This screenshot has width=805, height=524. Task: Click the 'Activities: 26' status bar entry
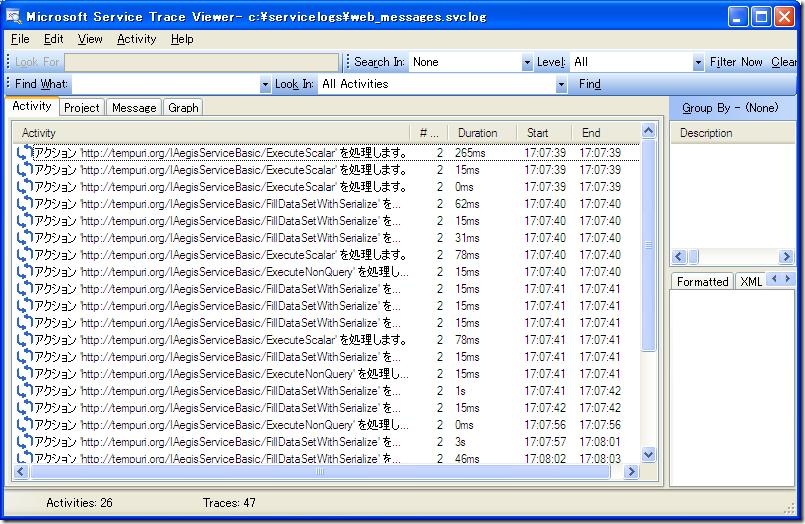point(79,502)
